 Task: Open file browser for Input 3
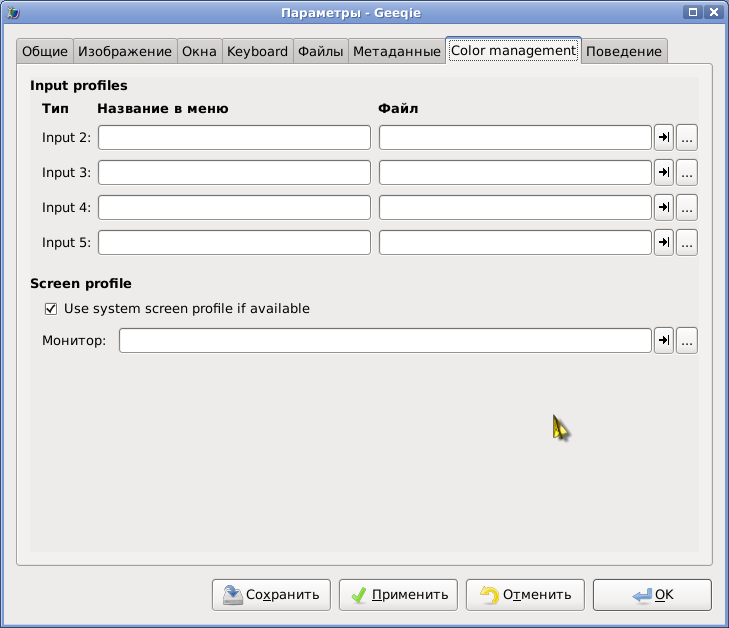pyautogui.click(x=687, y=172)
